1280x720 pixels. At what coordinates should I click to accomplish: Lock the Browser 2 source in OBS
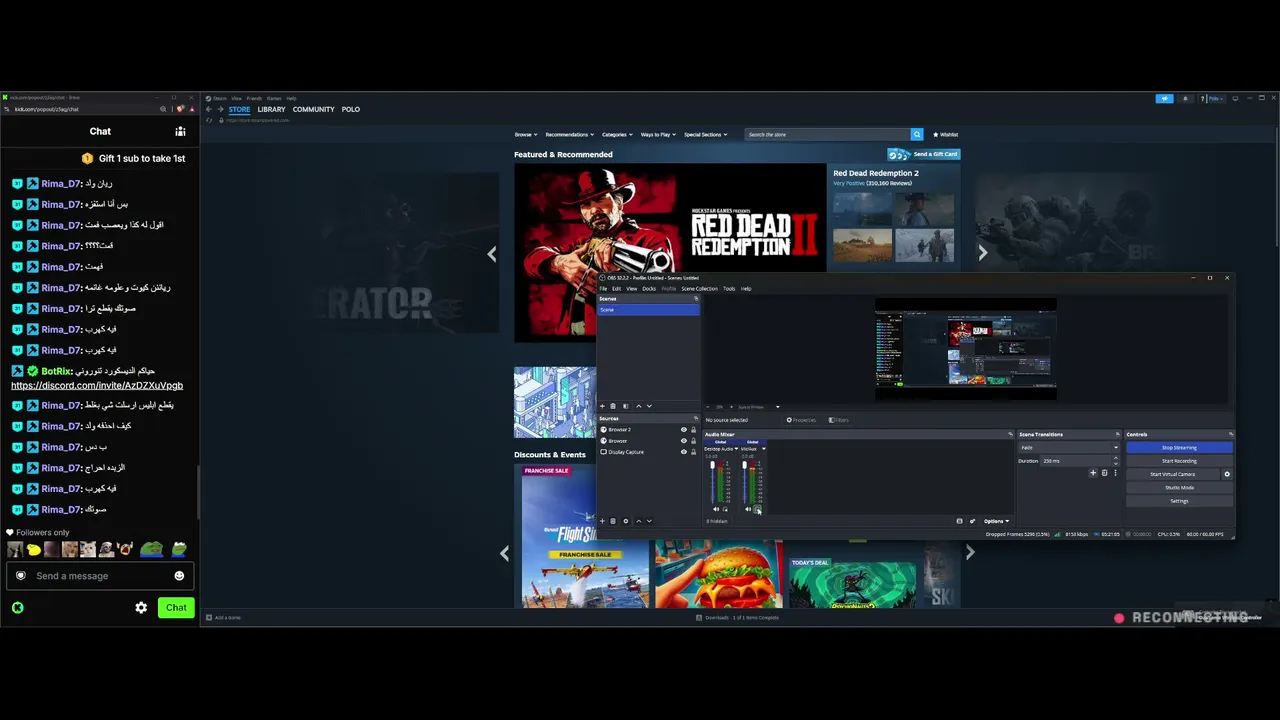point(693,430)
